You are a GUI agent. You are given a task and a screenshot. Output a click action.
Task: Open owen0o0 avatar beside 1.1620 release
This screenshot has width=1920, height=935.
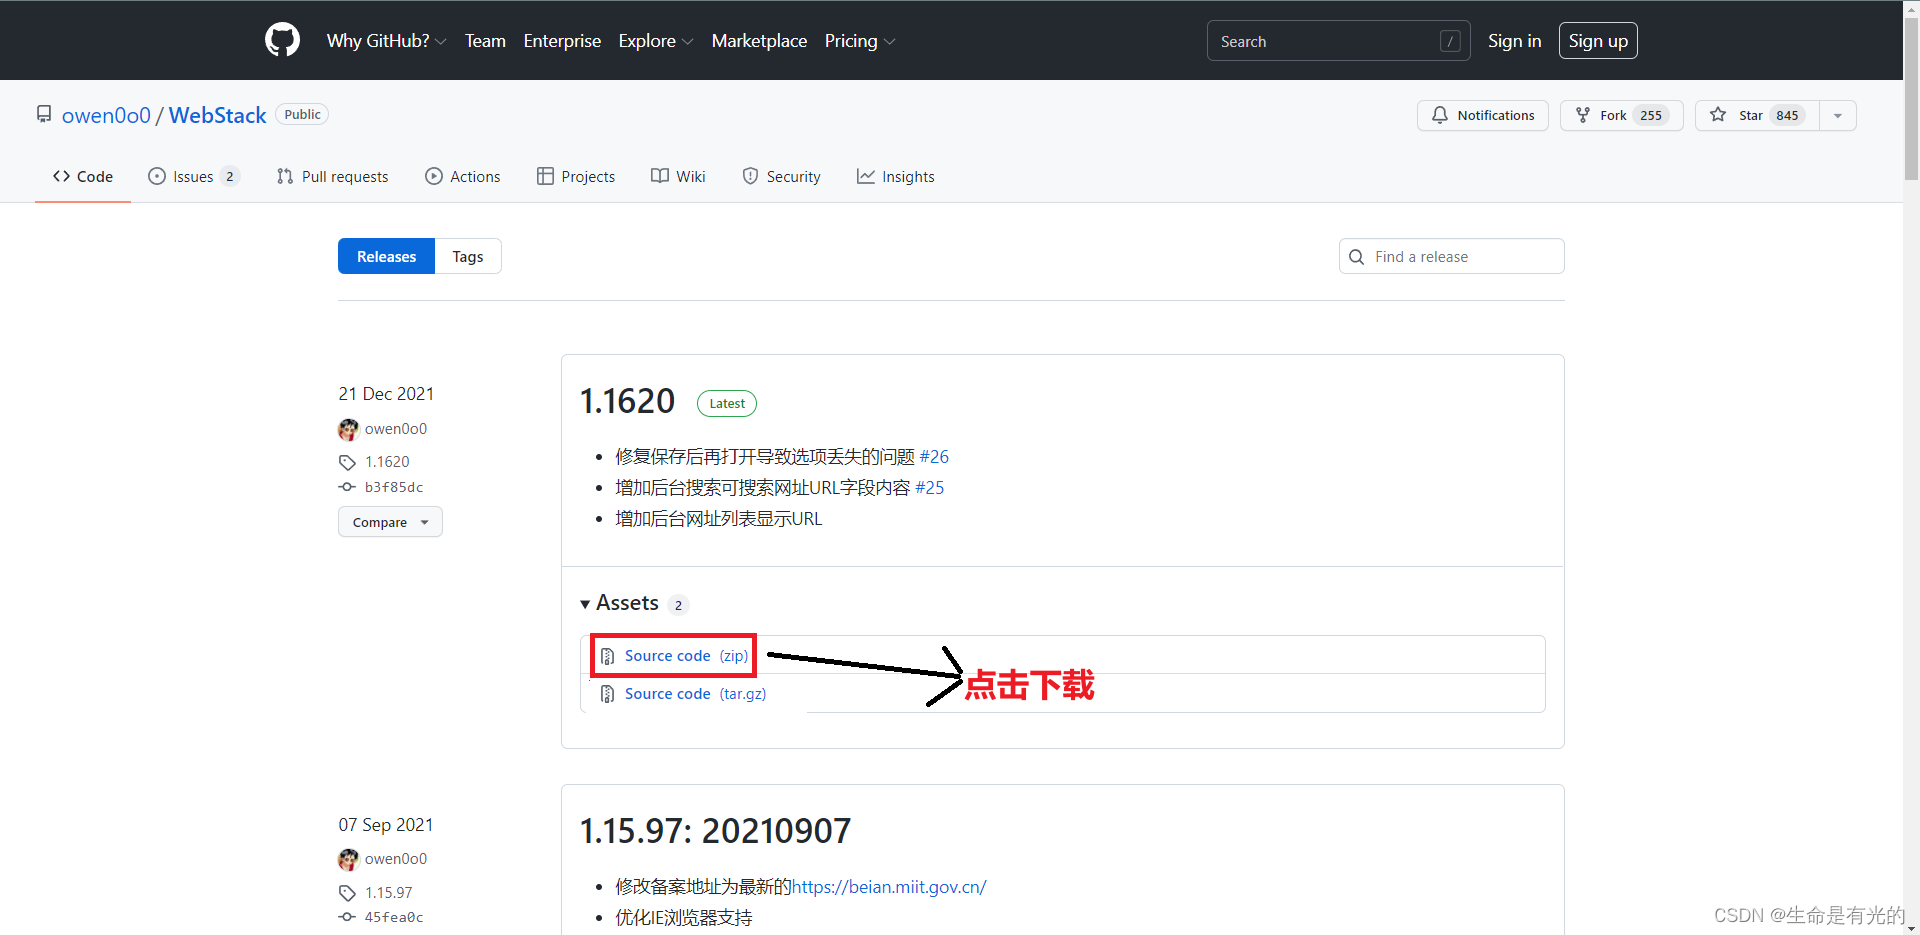(x=348, y=429)
